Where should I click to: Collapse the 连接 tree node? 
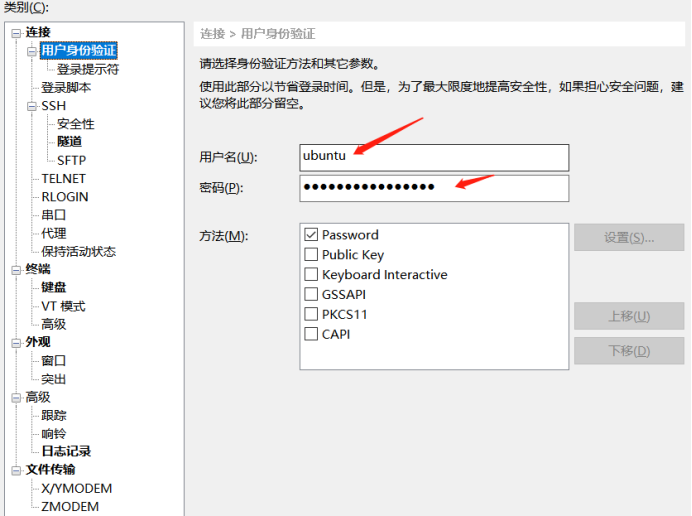click(x=16, y=33)
